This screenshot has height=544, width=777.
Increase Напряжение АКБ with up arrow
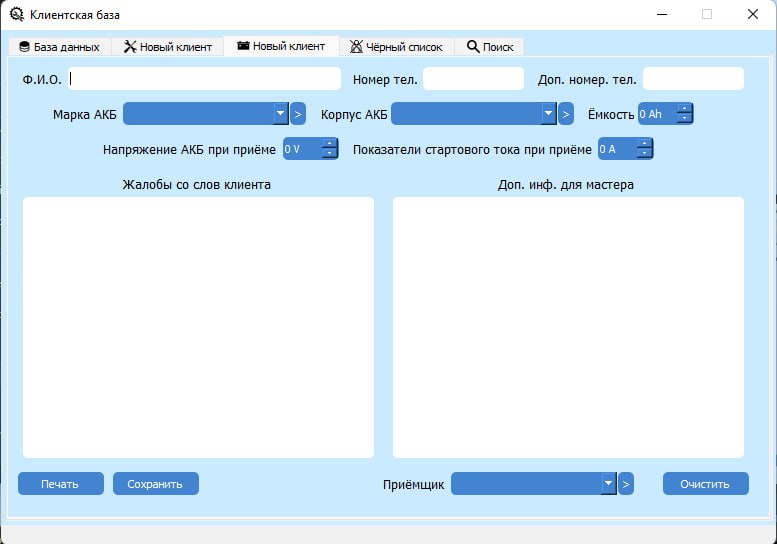(x=330, y=144)
